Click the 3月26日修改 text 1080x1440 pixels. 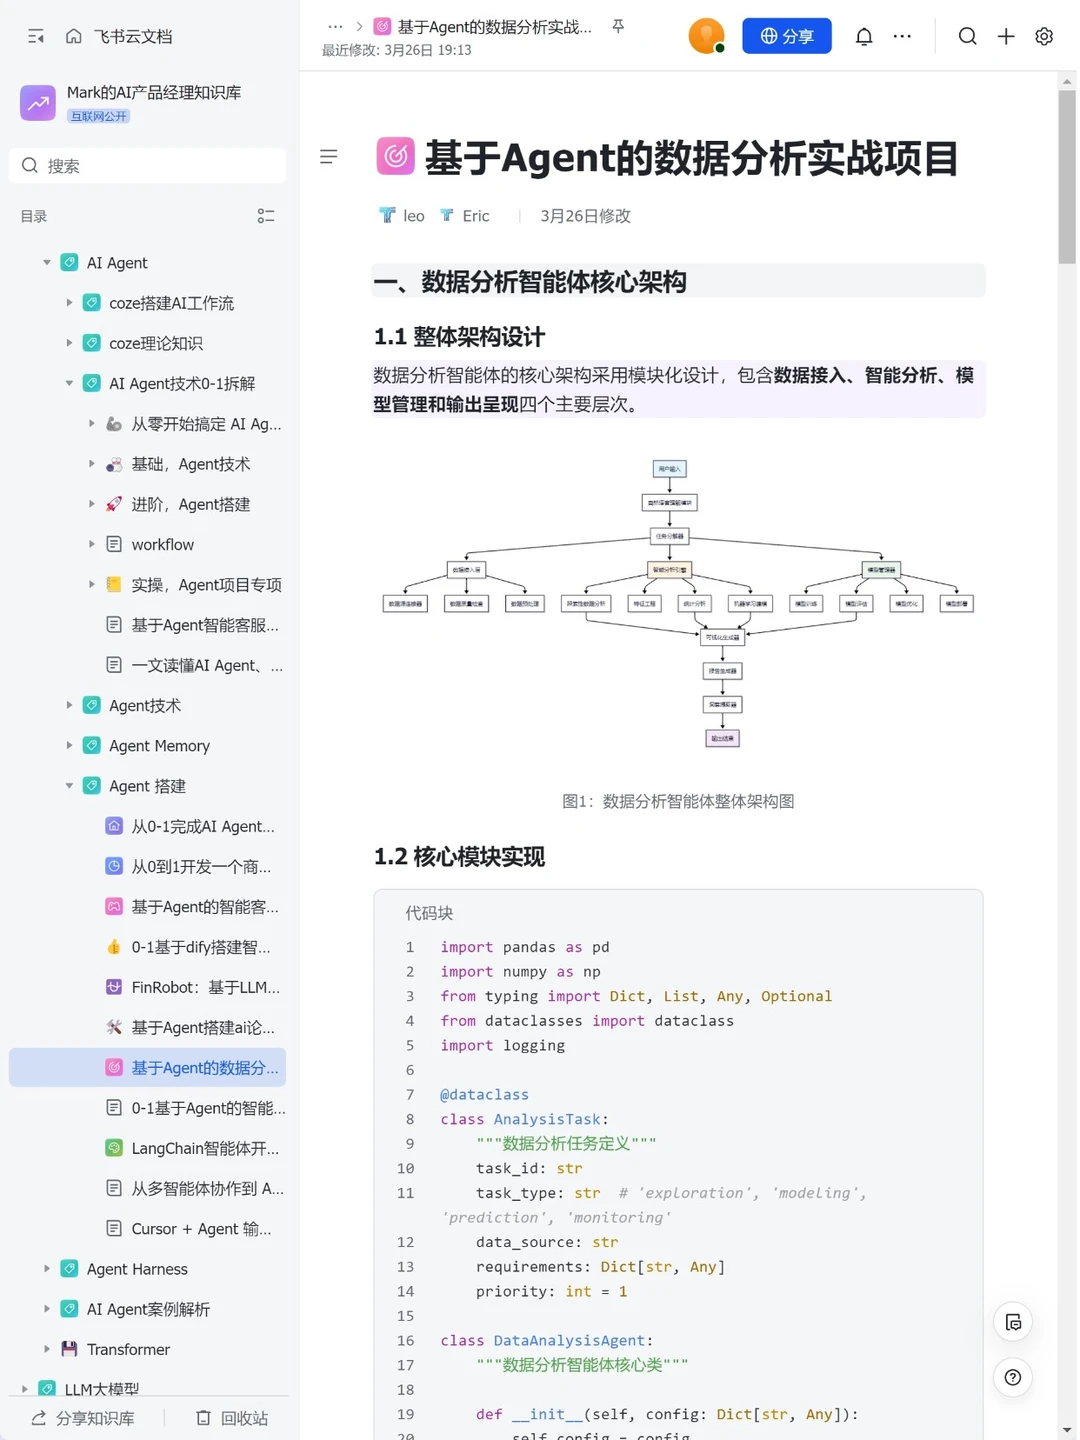(x=585, y=216)
